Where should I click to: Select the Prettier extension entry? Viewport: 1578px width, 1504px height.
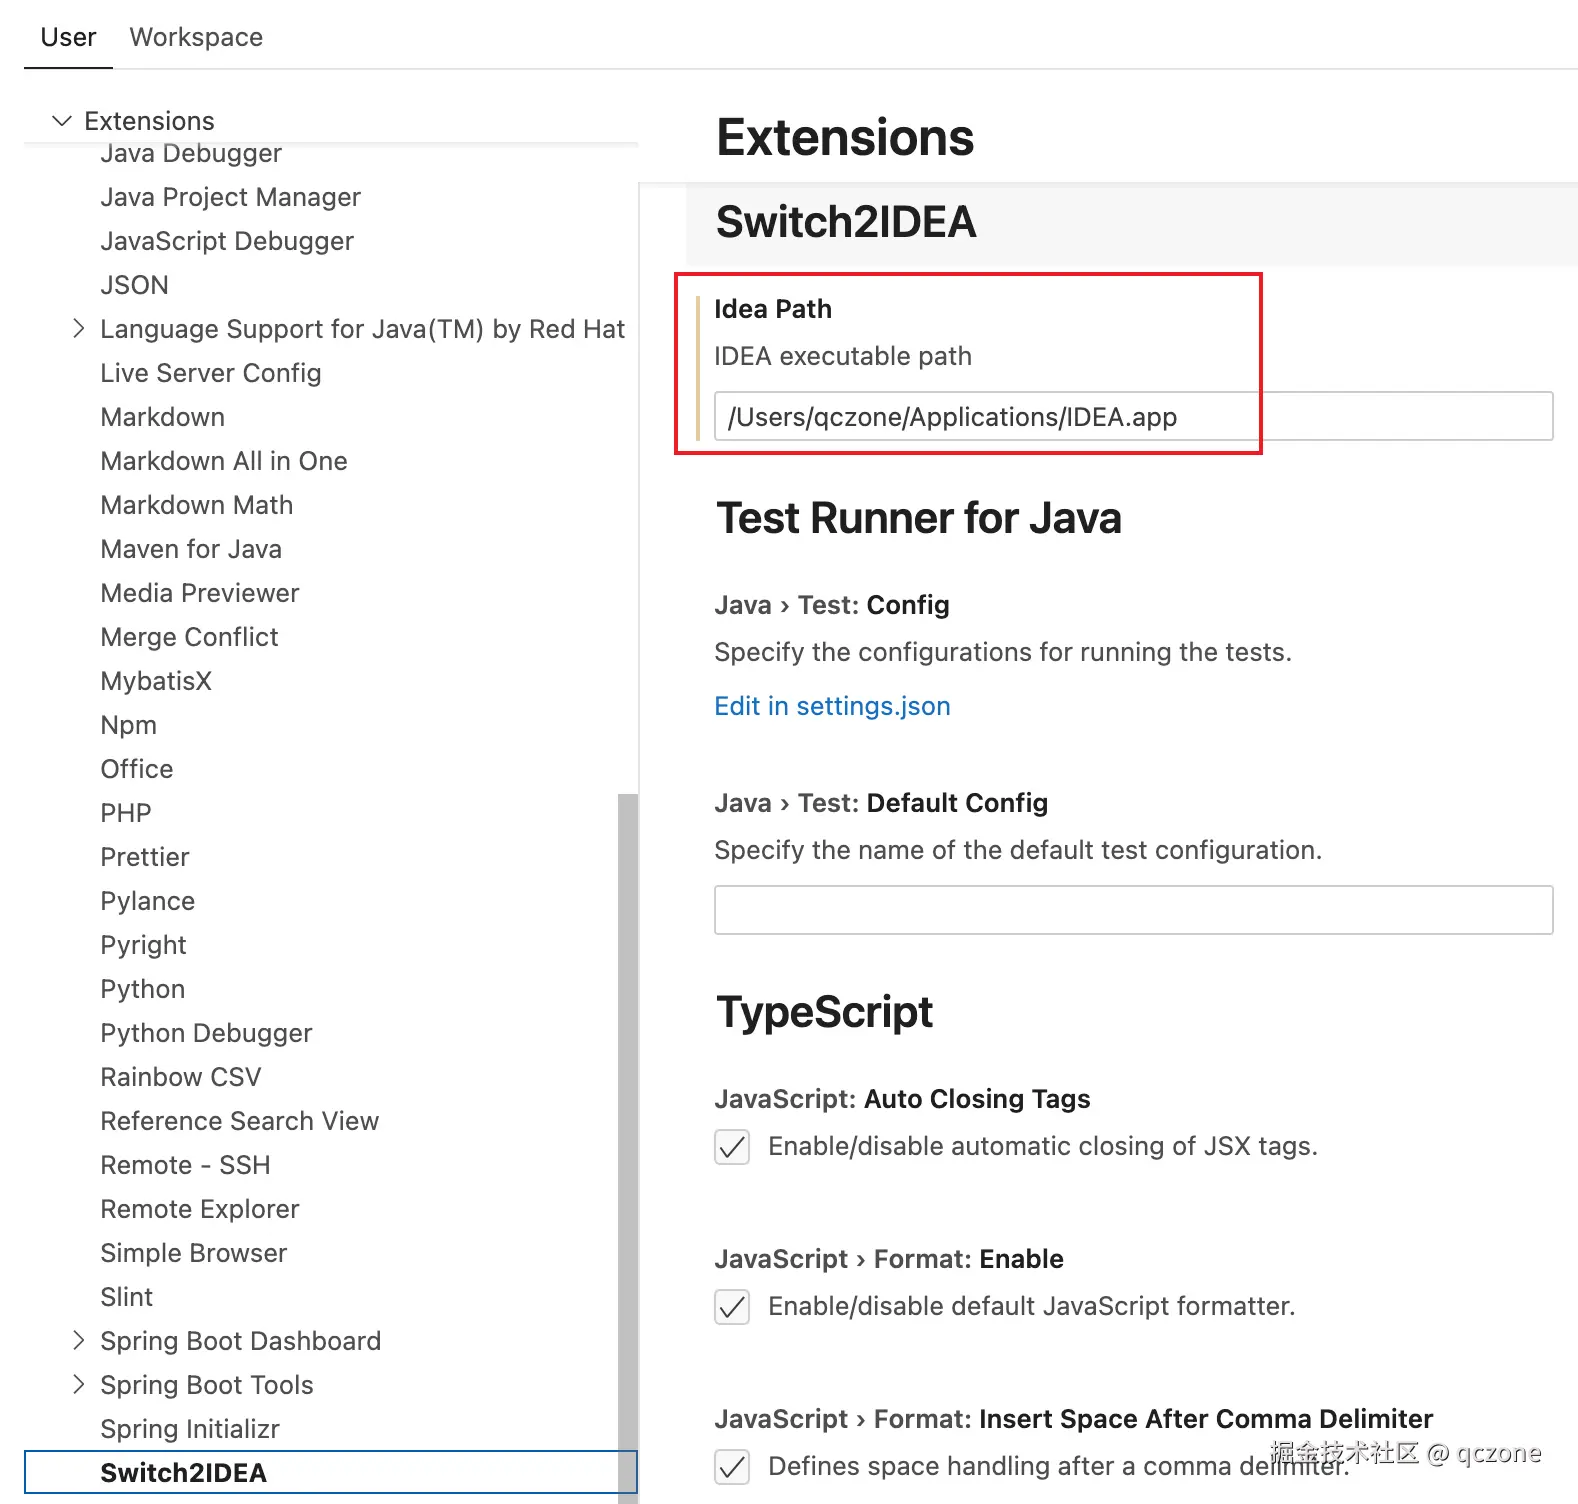click(145, 857)
